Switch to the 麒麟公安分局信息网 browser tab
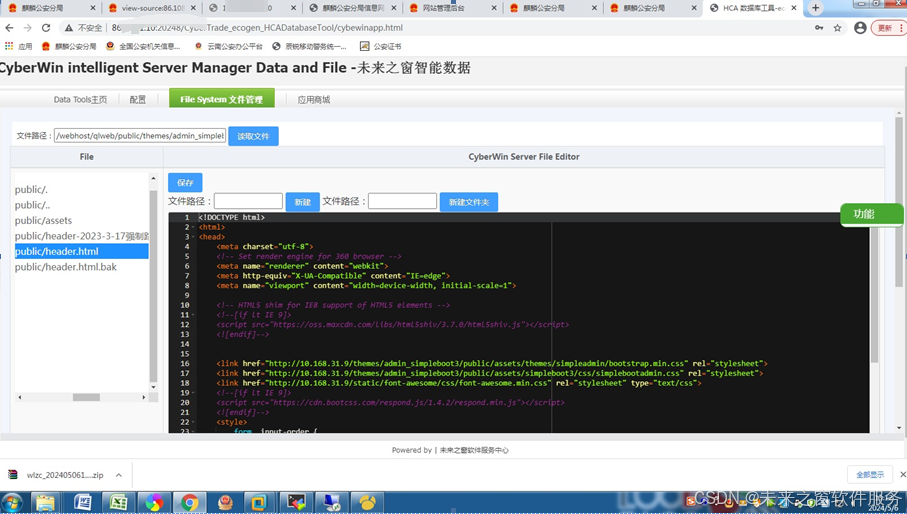This screenshot has height=514, width=907. pos(353,8)
